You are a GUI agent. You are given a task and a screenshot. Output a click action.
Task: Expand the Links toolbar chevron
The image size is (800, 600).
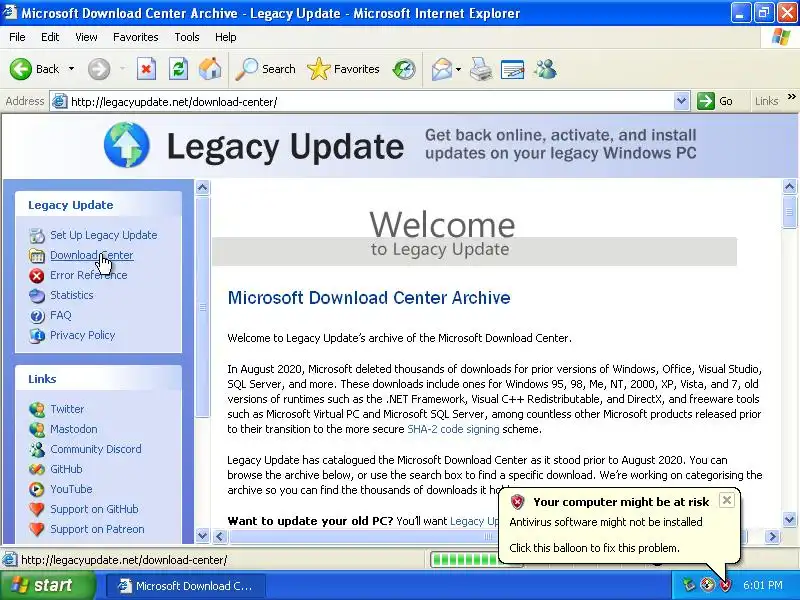[x=791, y=97]
